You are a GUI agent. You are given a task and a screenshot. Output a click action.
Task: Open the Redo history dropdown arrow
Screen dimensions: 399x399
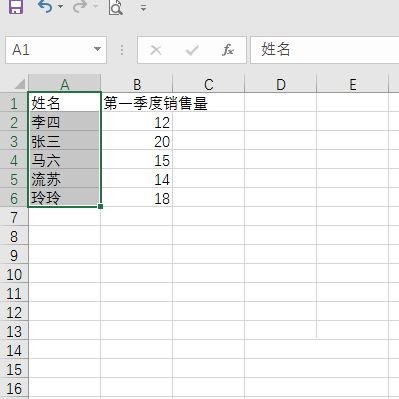95,6
